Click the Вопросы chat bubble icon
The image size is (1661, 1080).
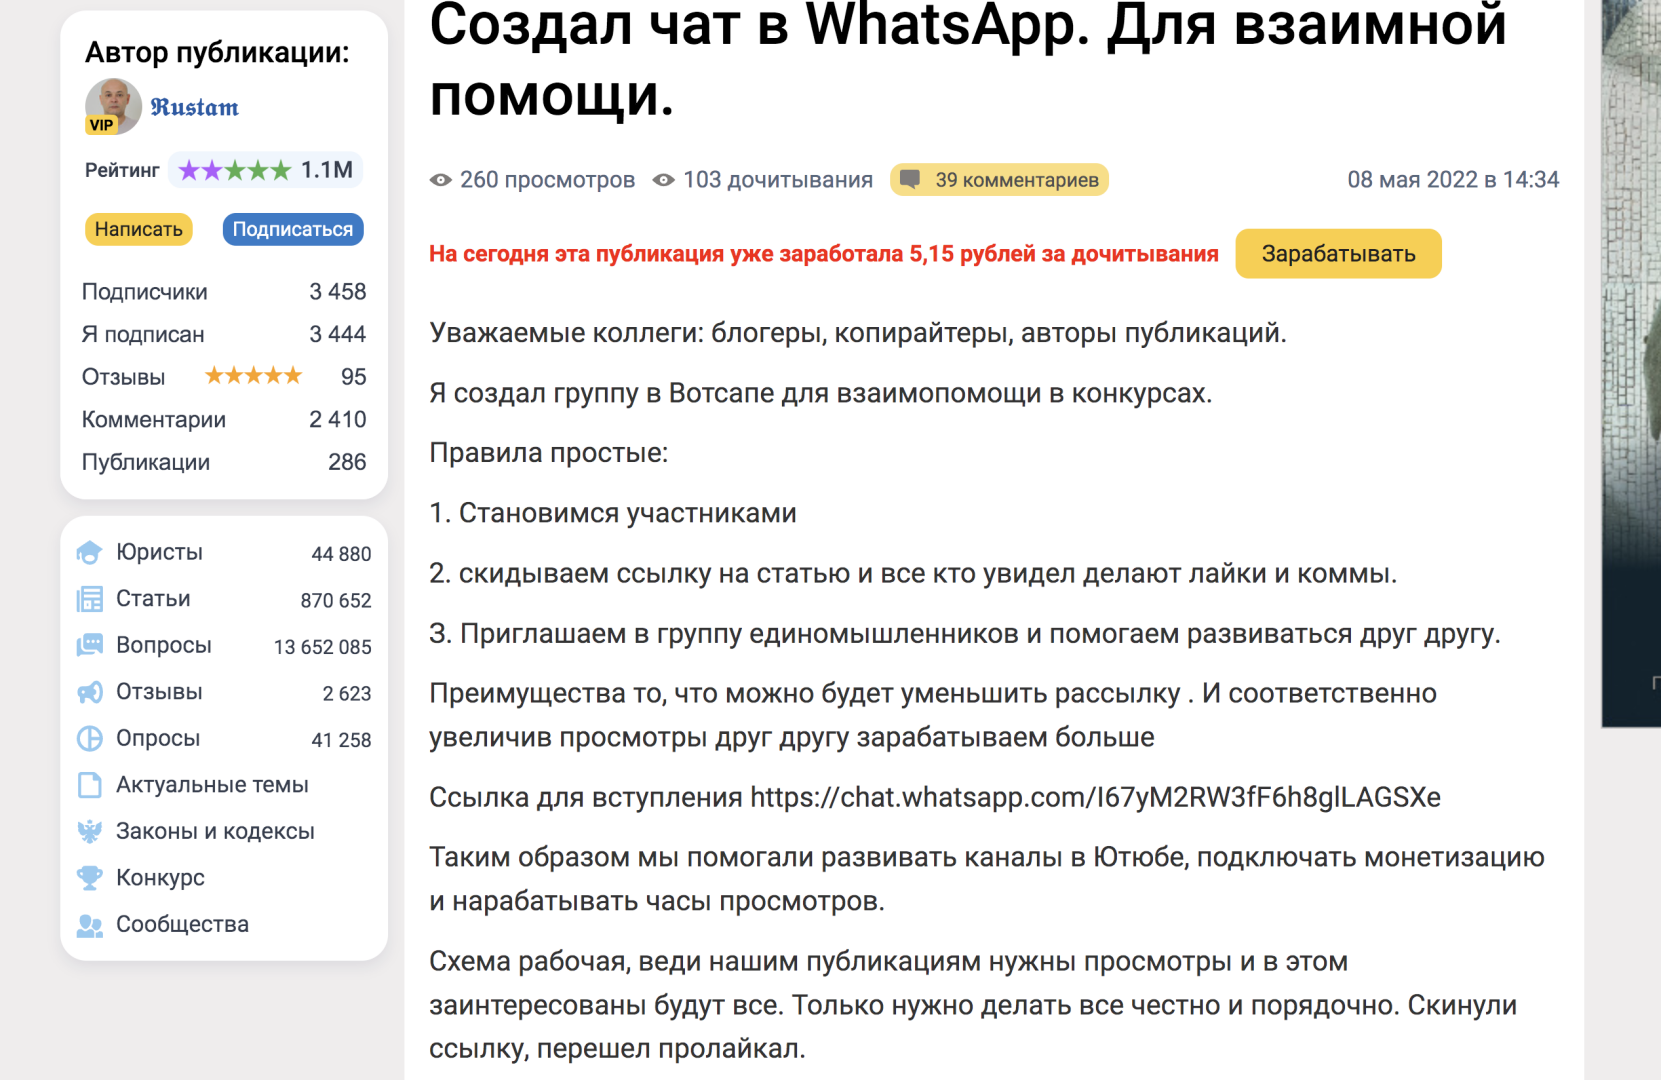90,645
